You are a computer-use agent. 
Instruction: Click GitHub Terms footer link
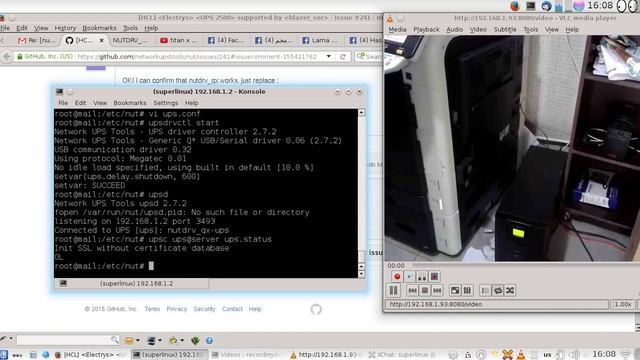click(x=152, y=309)
